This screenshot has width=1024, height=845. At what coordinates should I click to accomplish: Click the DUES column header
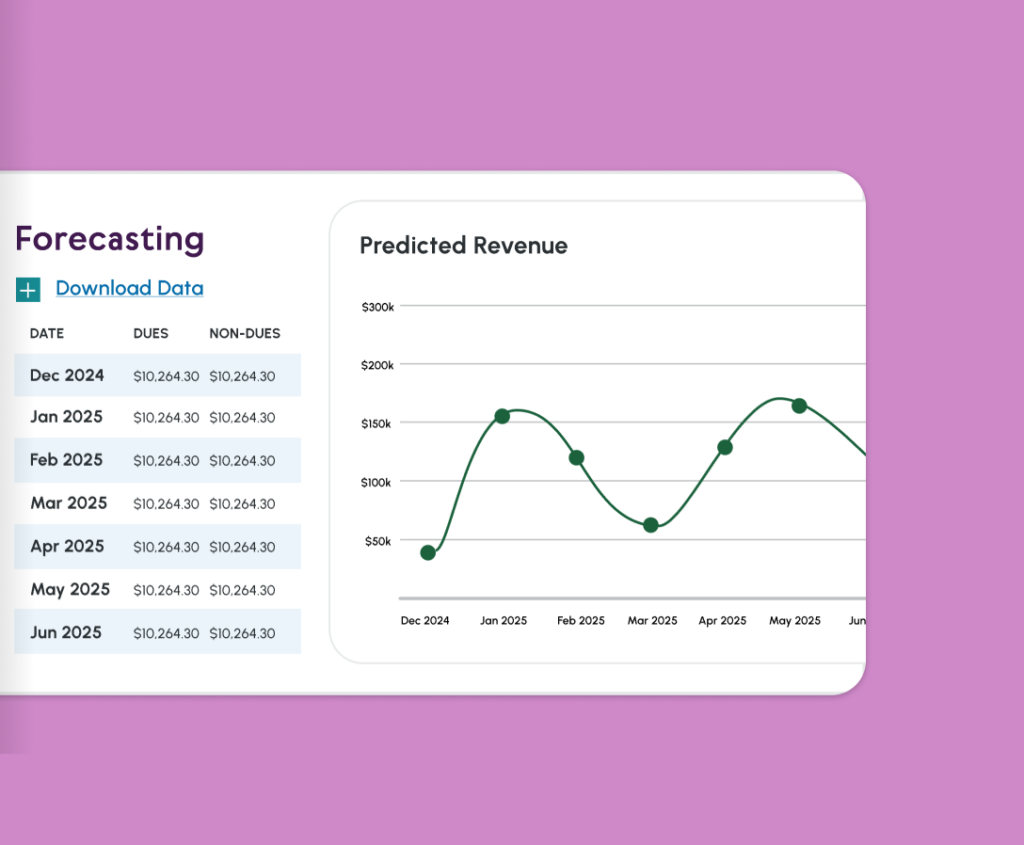coord(151,334)
